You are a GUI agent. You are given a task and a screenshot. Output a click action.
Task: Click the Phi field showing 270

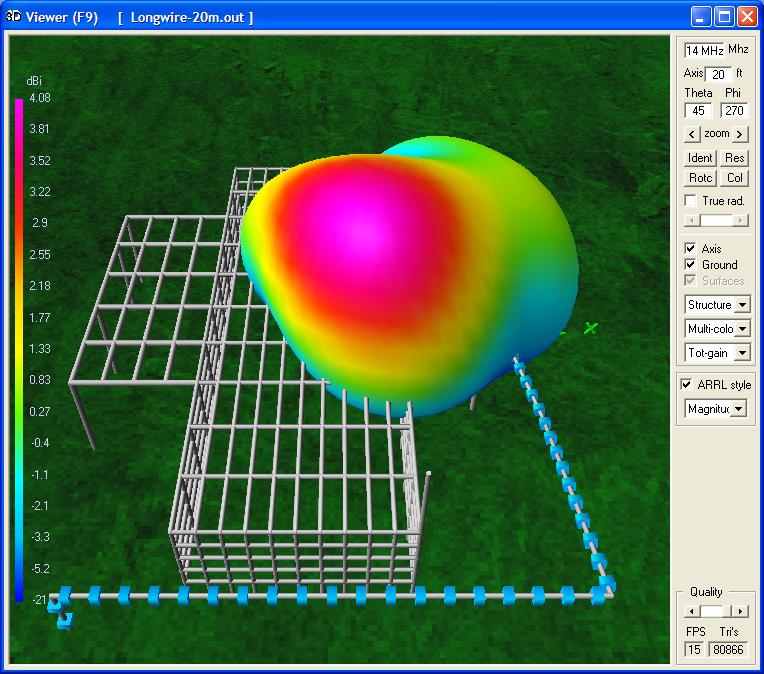pos(734,111)
